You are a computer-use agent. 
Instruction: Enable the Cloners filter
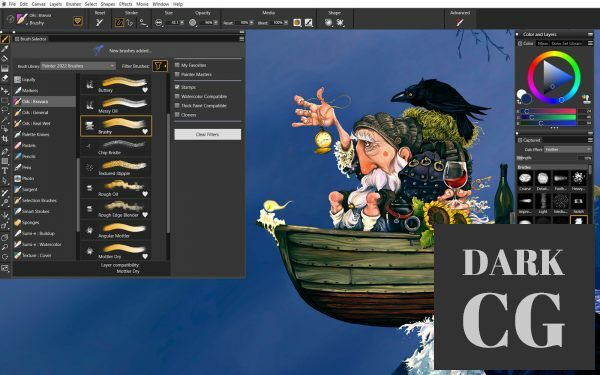coord(177,114)
